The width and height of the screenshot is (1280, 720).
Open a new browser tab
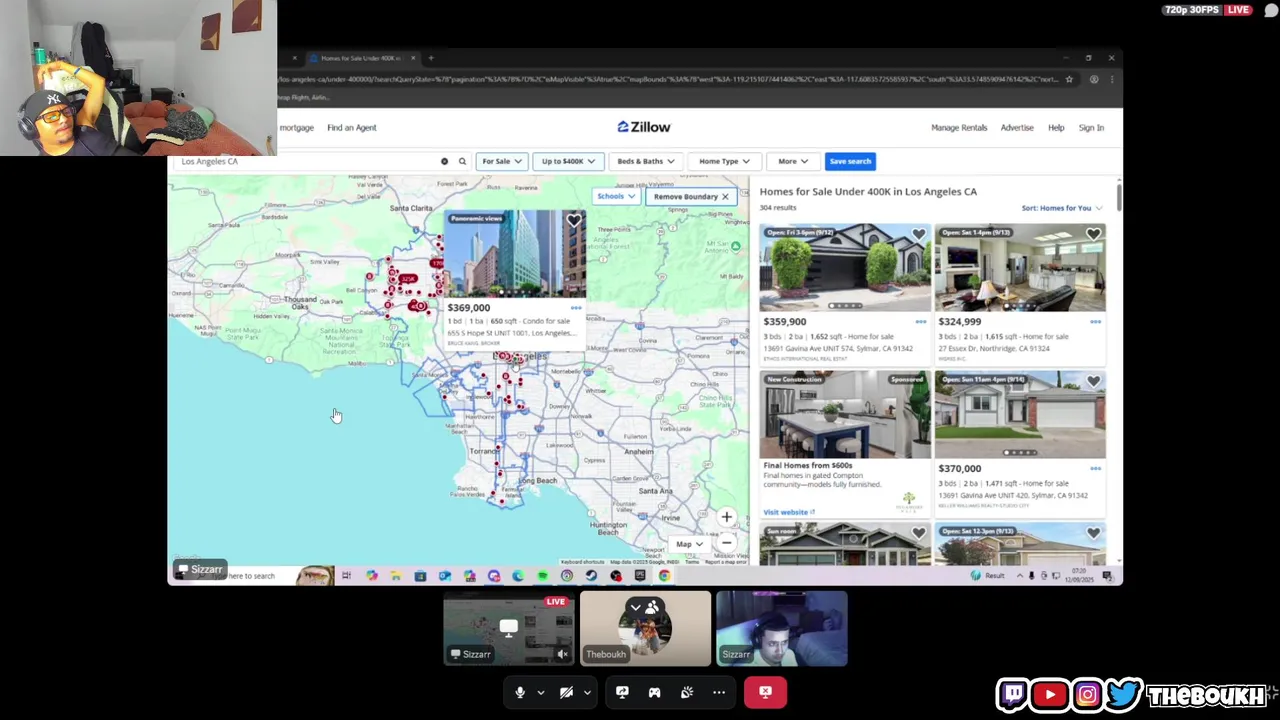[x=431, y=58]
